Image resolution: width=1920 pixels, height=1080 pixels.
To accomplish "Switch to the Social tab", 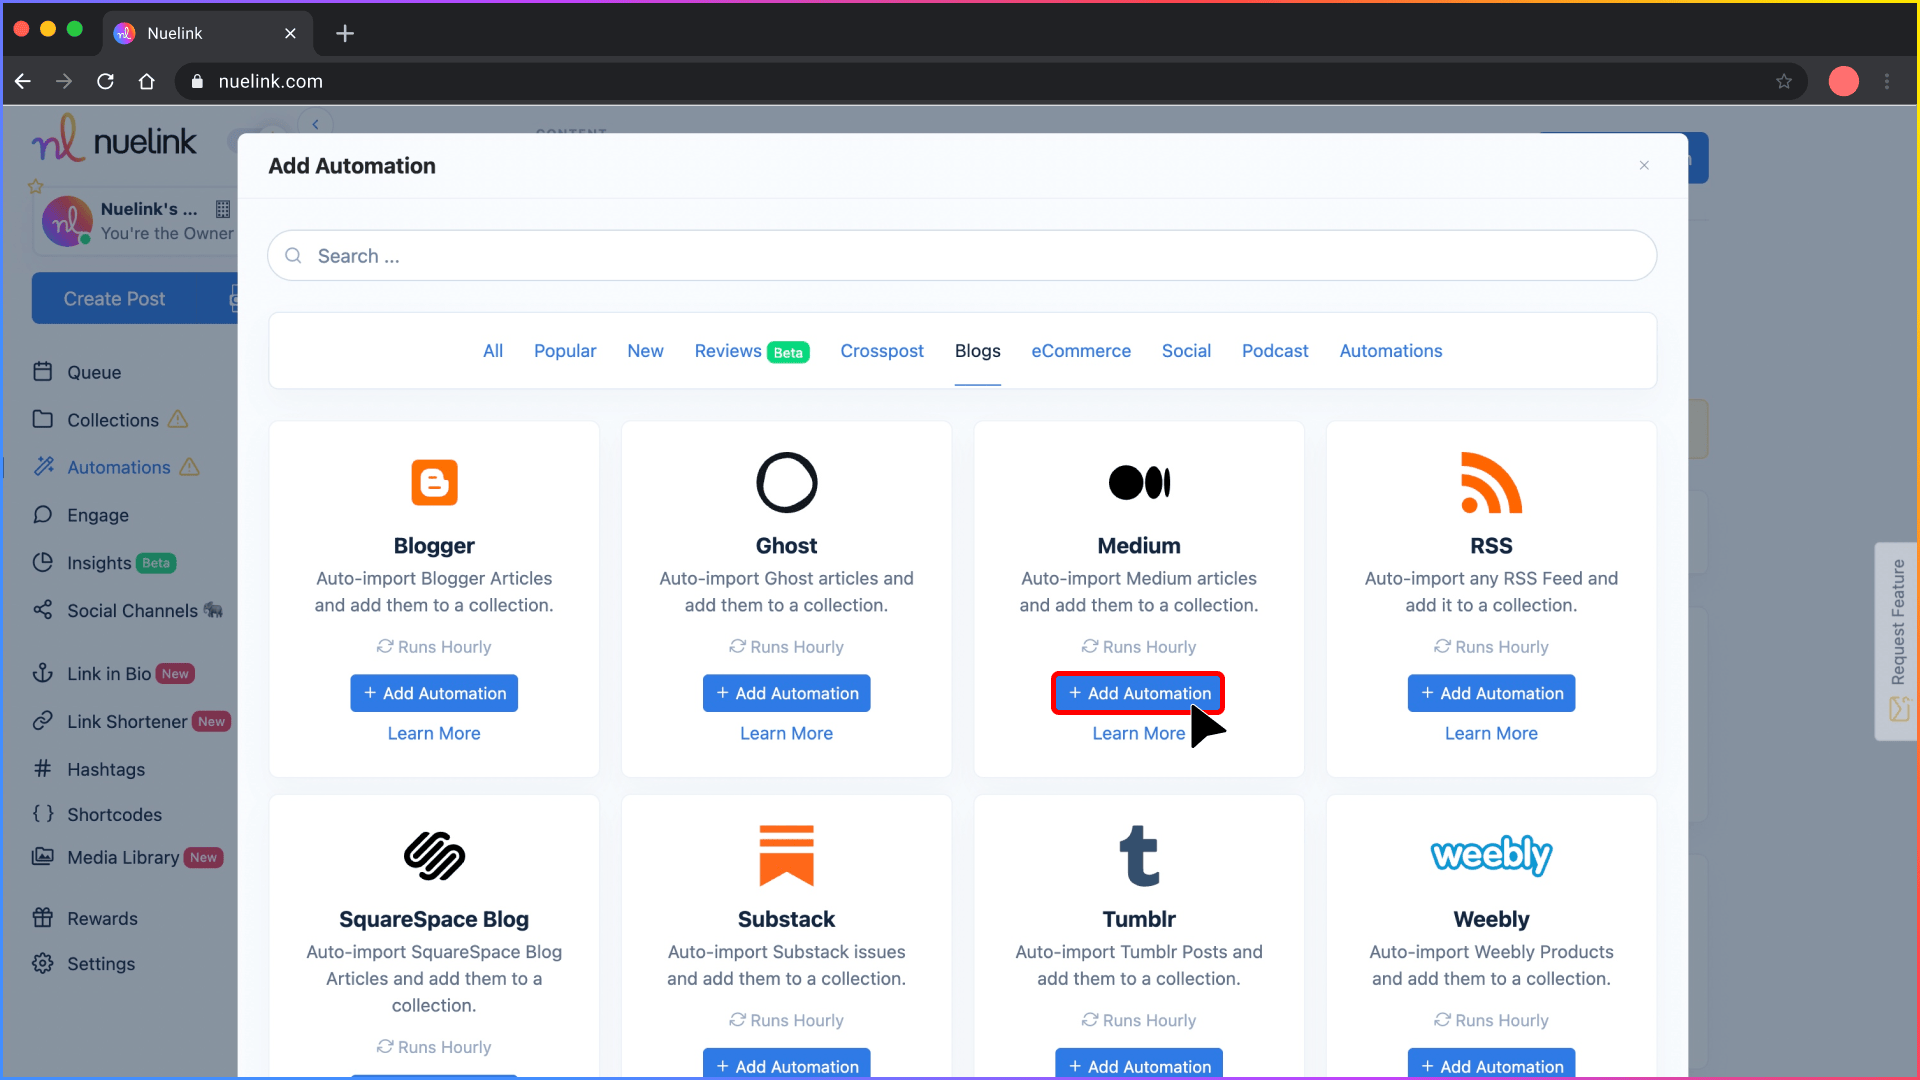I will (x=1186, y=351).
